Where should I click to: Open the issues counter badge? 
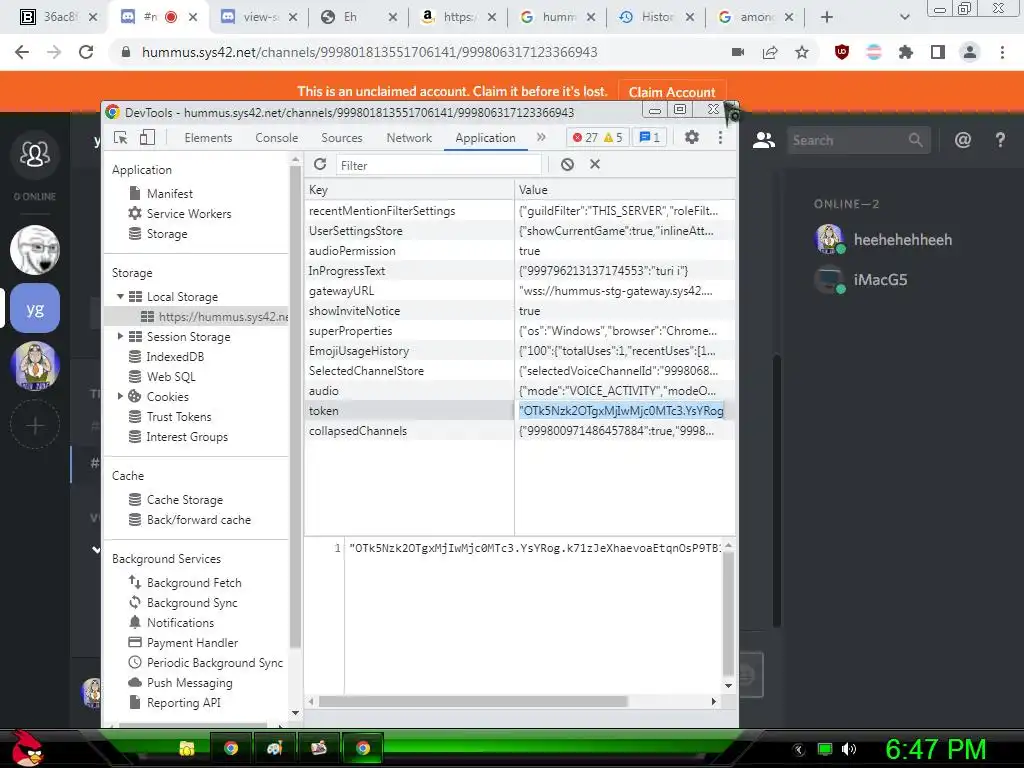(x=650, y=137)
